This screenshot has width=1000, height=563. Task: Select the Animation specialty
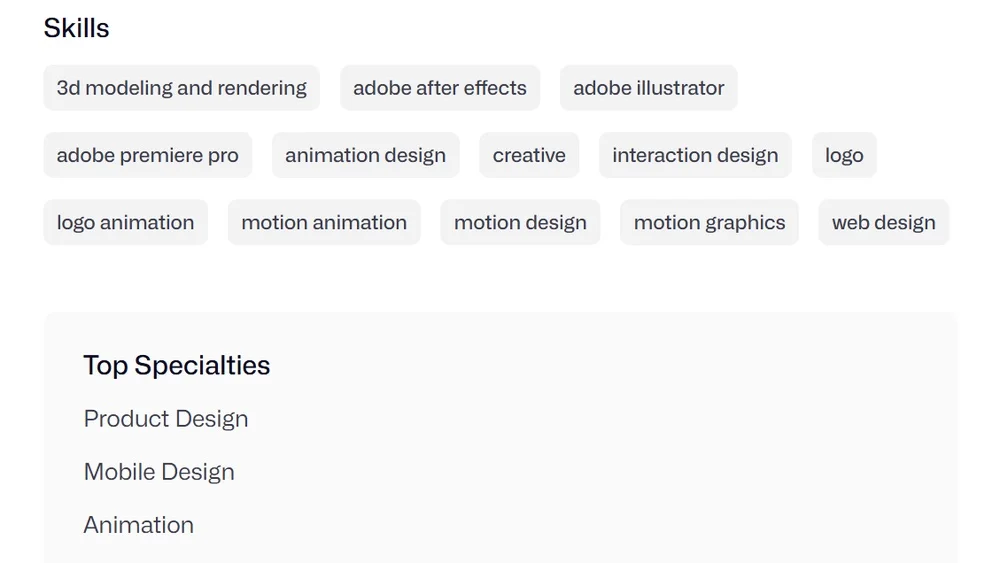coord(139,525)
